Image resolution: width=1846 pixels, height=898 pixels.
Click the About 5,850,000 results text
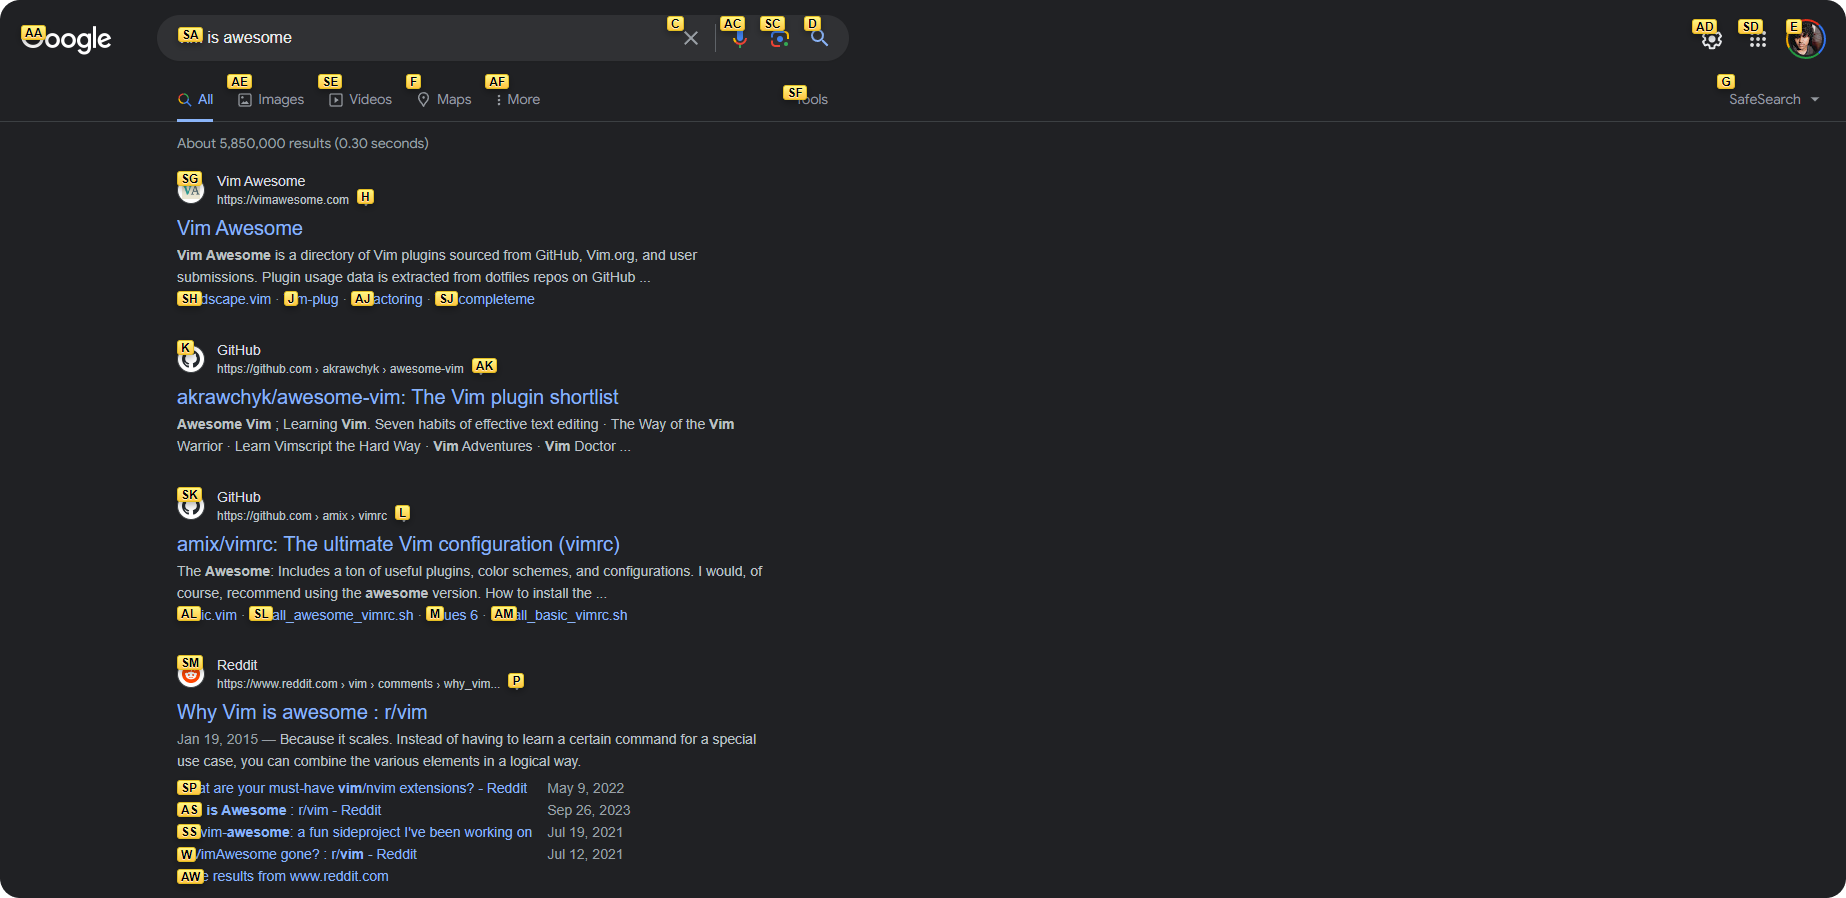click(303, 143)
